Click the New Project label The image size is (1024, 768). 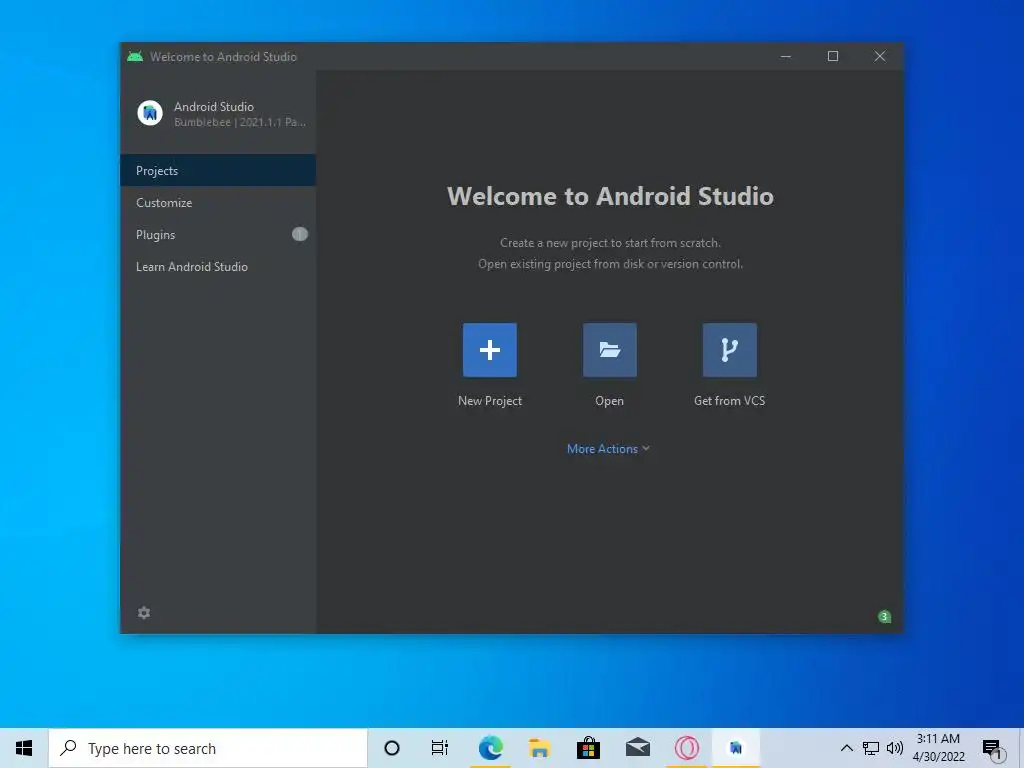click(490, 401)
